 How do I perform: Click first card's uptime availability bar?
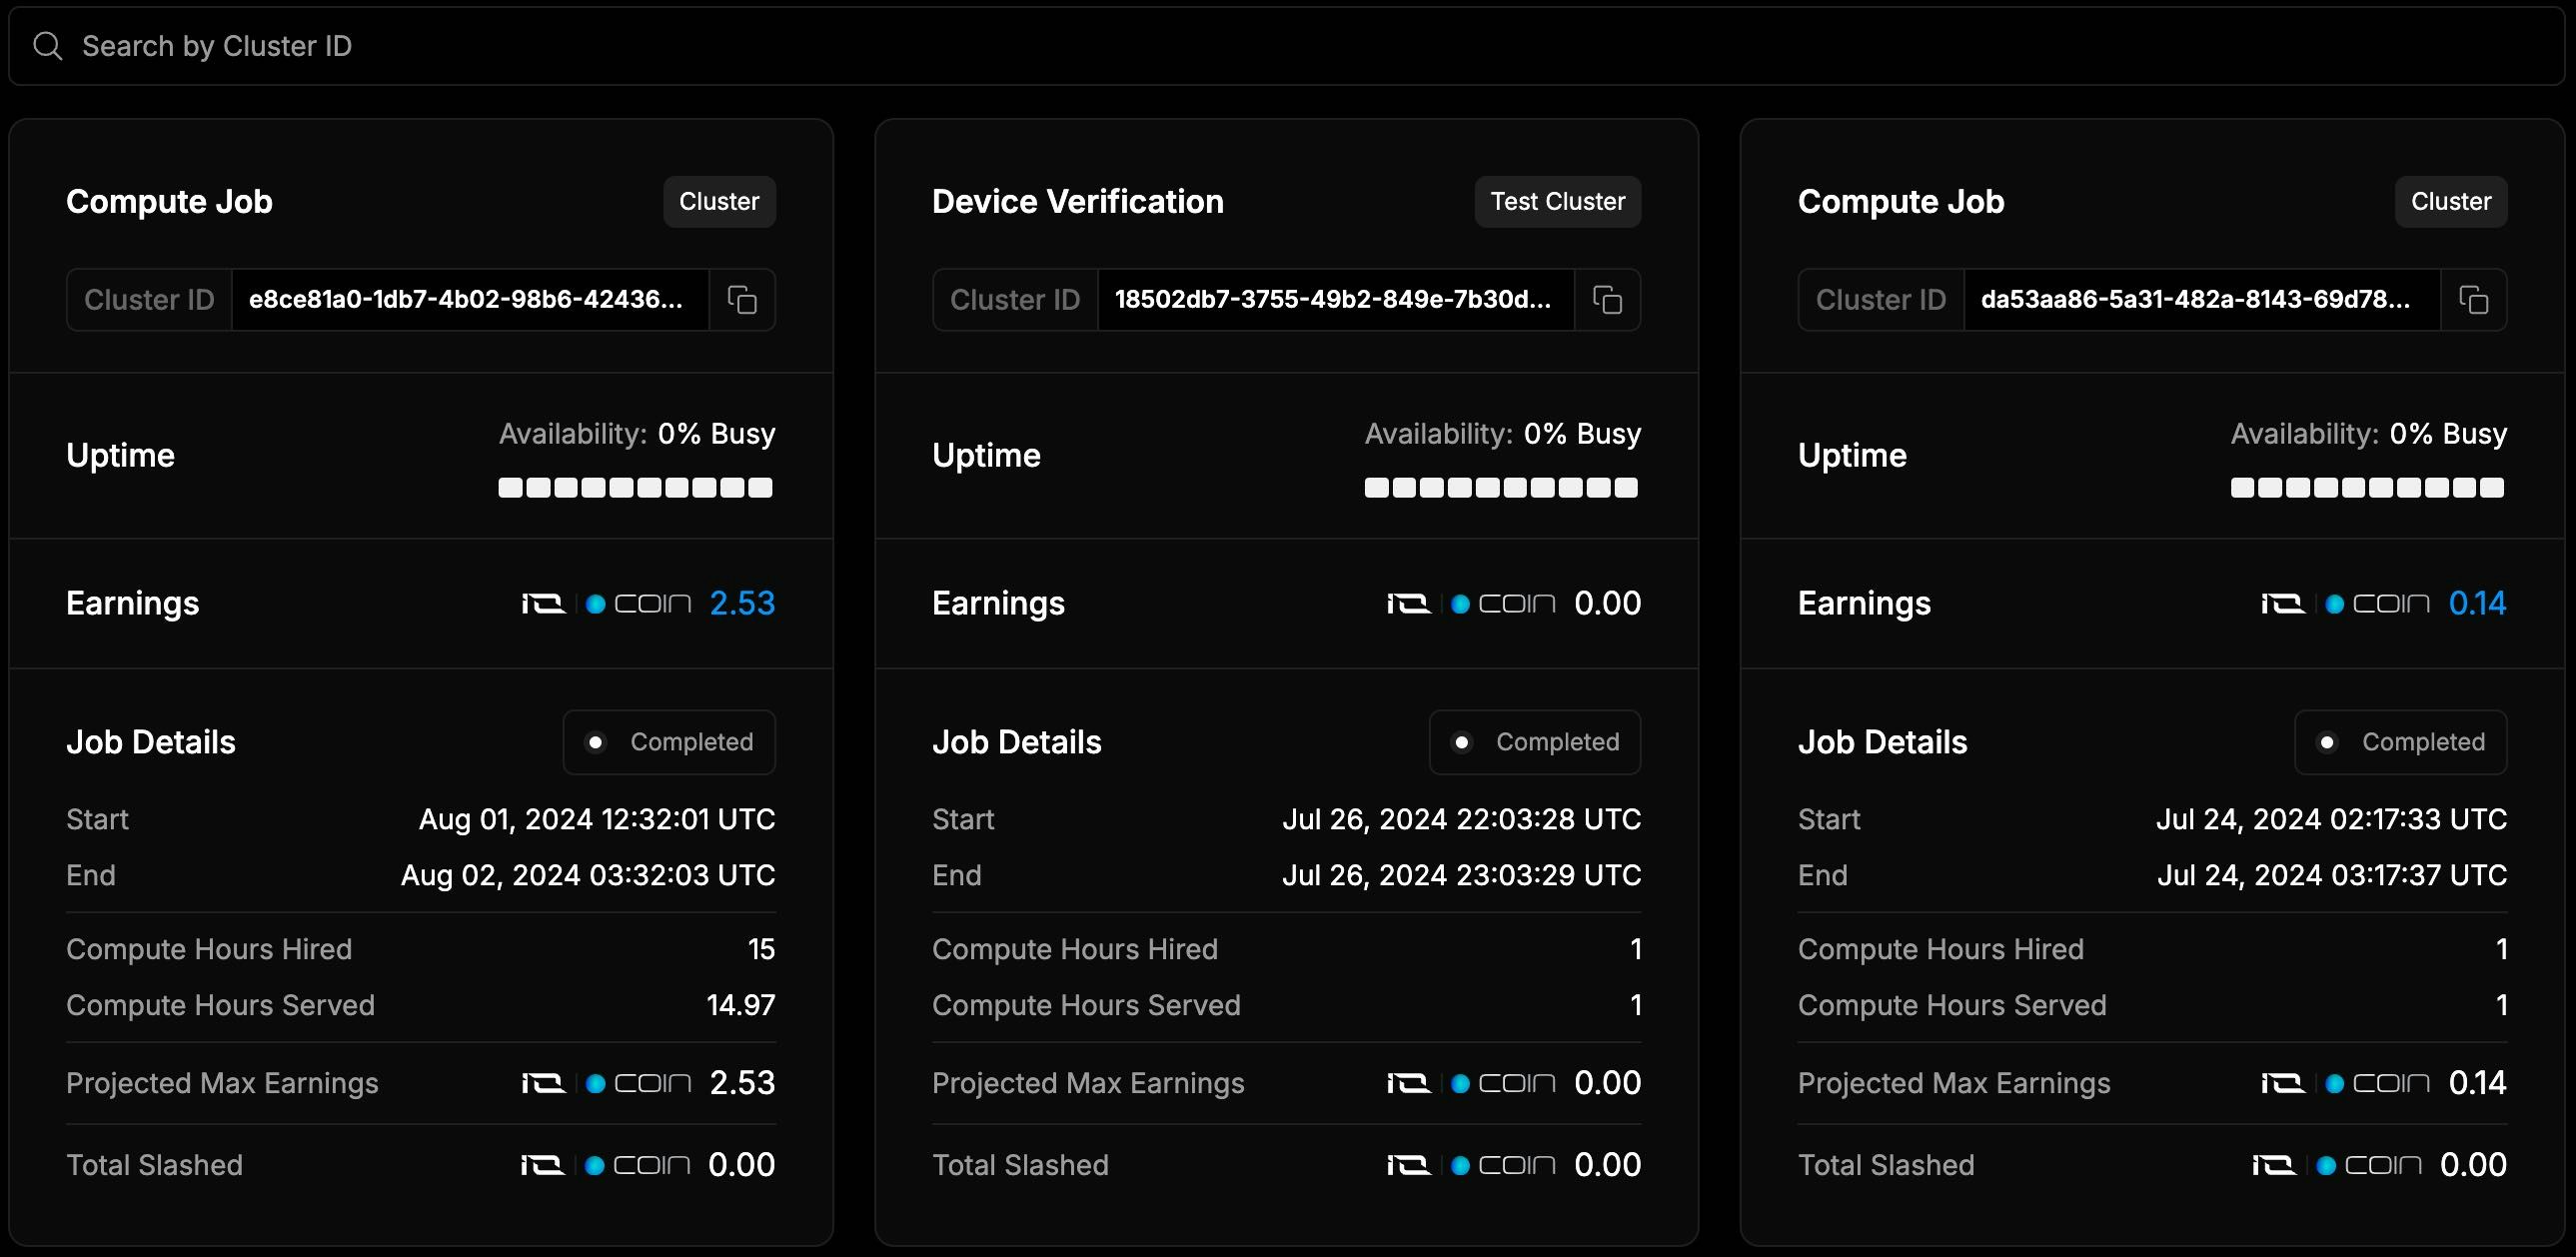tap(635, 488)
